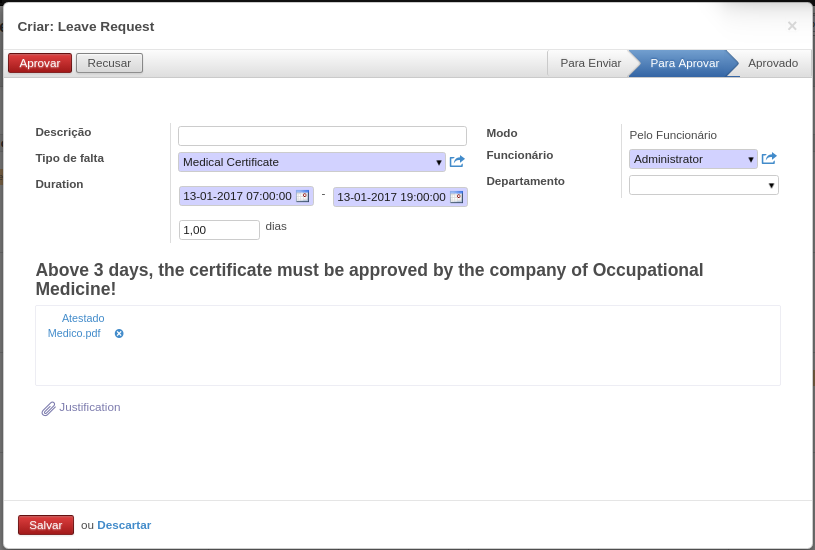Select the Aprovado status stage

772,63
